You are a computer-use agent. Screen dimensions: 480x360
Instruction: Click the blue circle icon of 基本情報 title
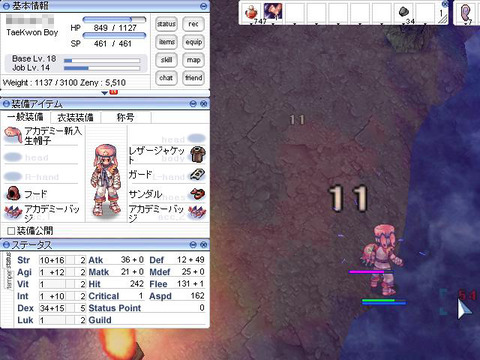[6, 6]
